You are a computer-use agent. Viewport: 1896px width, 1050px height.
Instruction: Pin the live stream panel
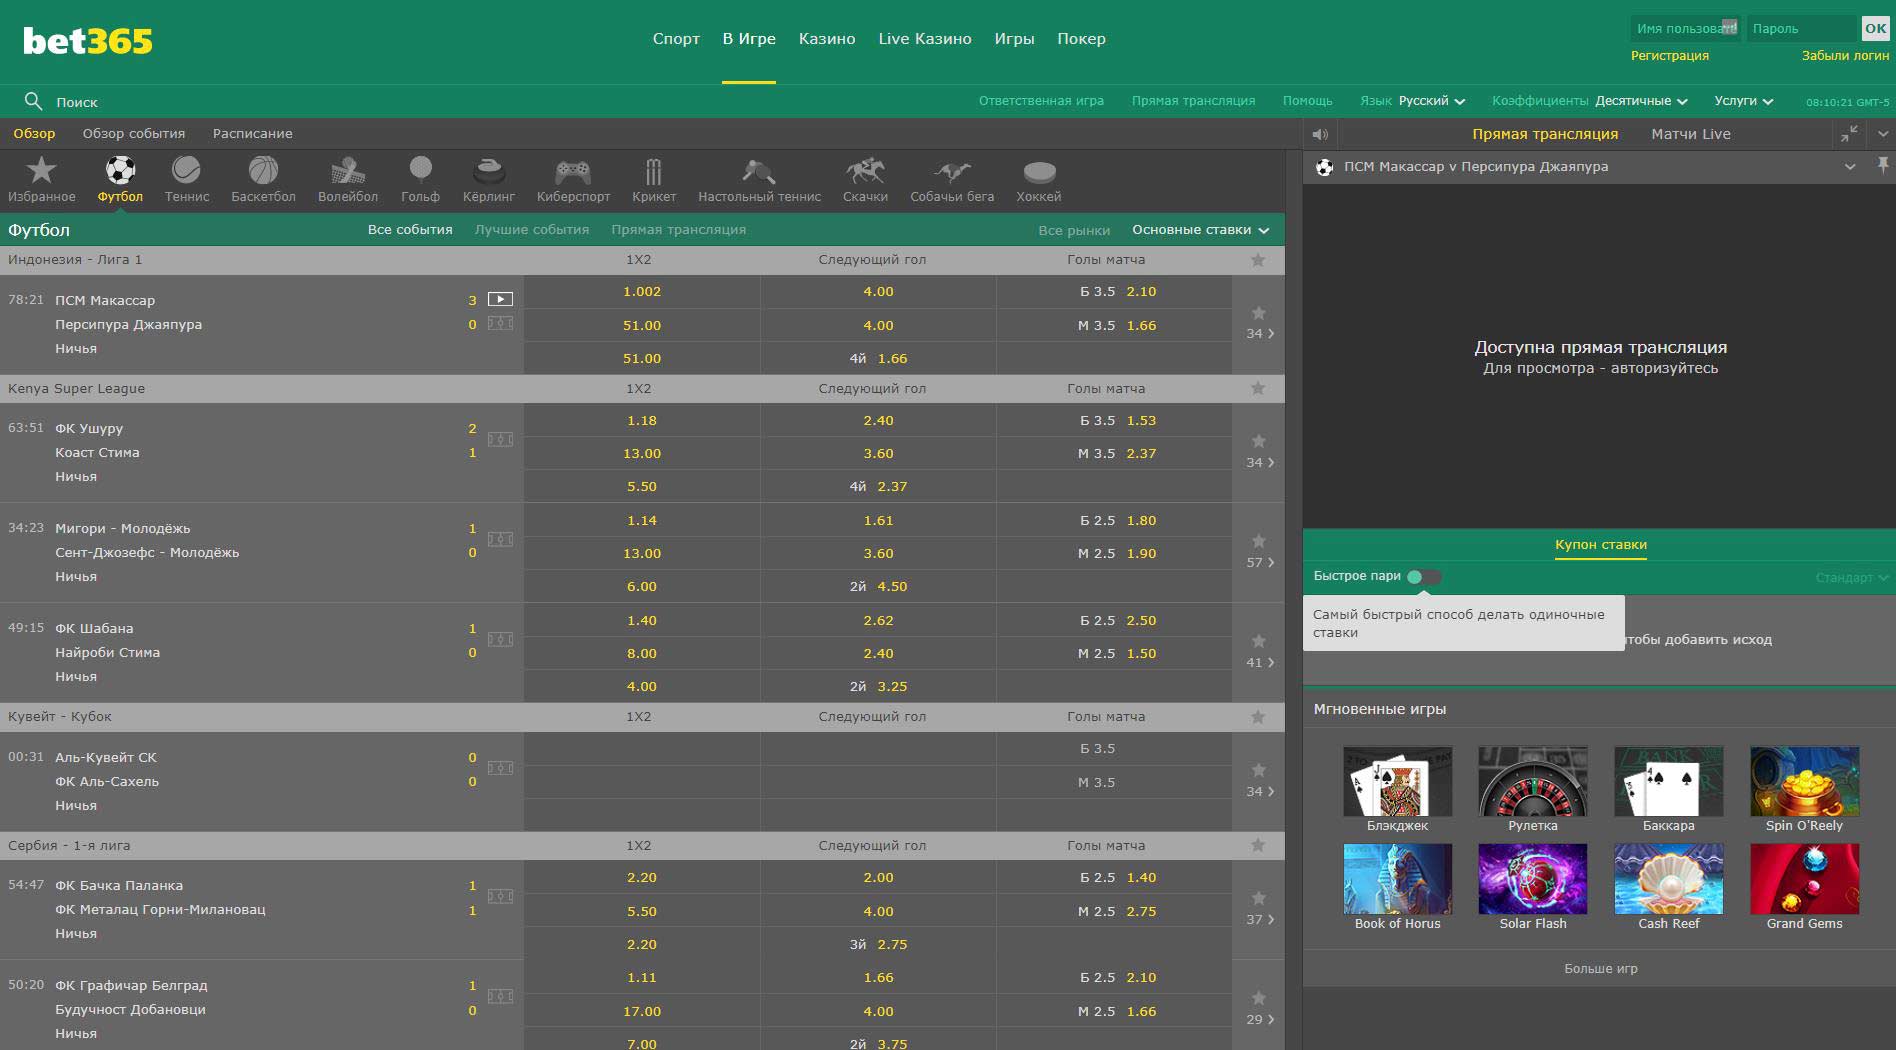pos(1883,166)
